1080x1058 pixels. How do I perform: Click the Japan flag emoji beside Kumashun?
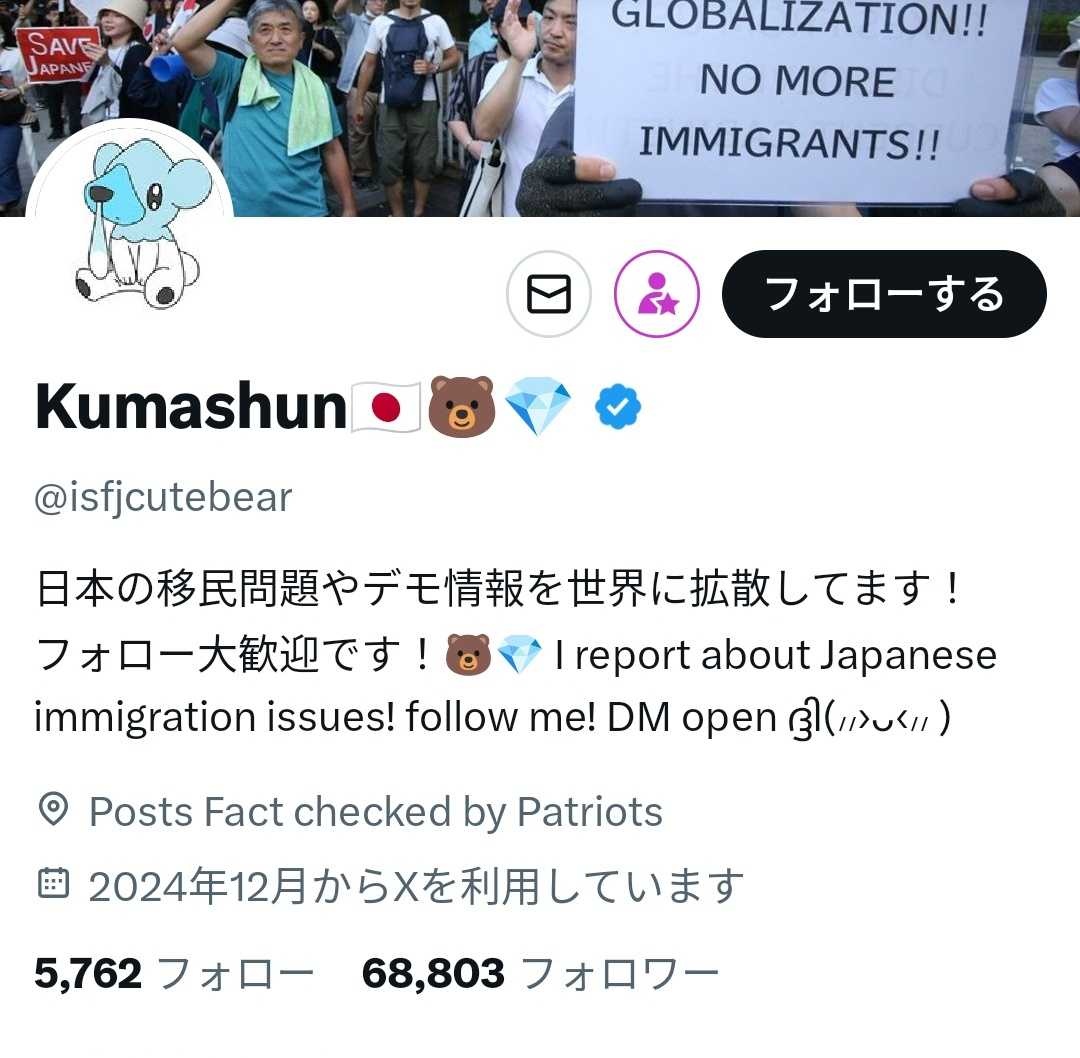click(x=386, y=407)
